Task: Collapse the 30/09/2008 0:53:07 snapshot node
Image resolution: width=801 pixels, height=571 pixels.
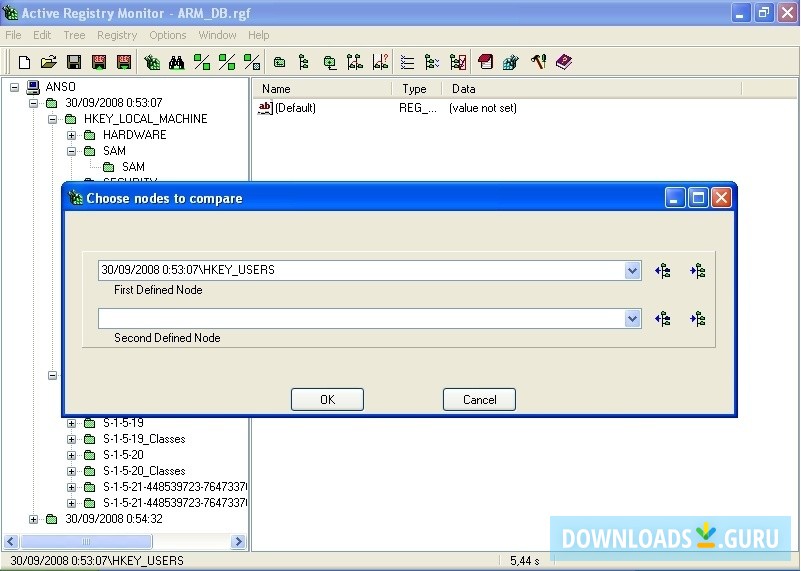Action: point(34,103)
